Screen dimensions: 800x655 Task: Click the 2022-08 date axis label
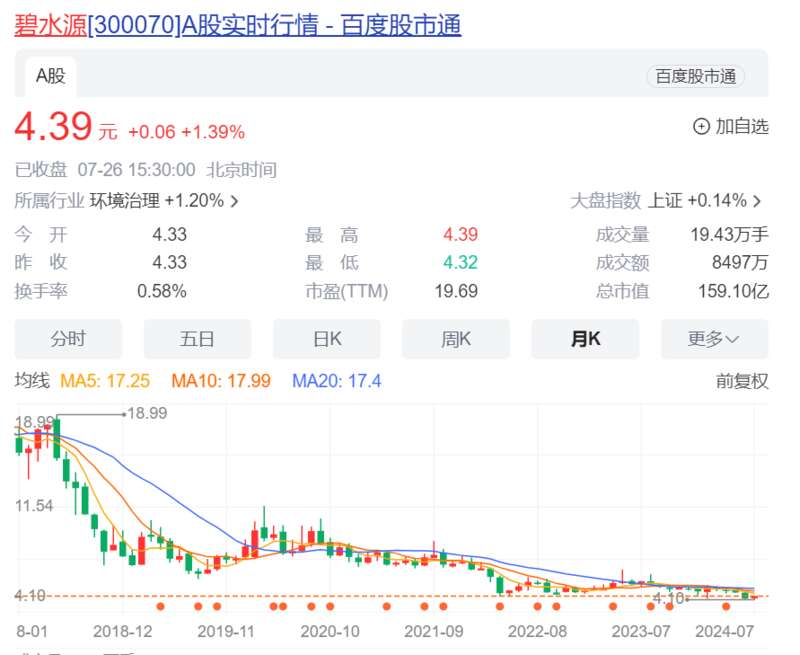(537, 632)
